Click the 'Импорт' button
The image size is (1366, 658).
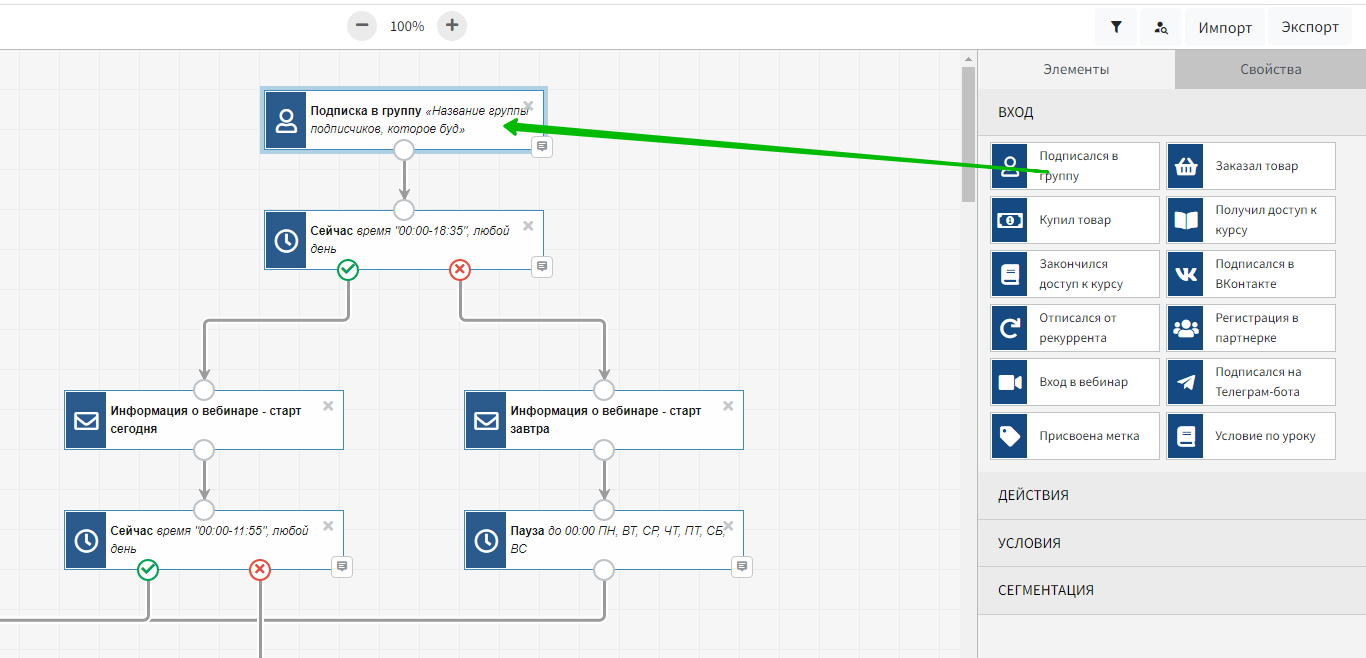[x=1225, y=27]
